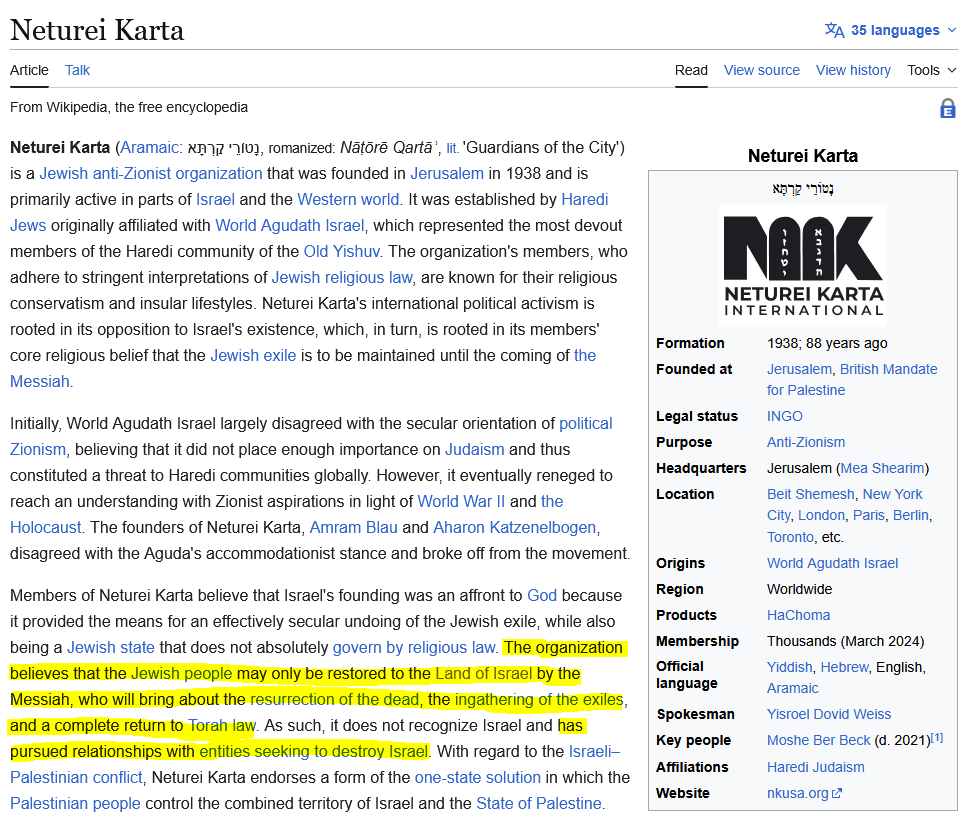Click the Old Yishuv link
This screenshot has height=823, width=974.
(342, 252)
